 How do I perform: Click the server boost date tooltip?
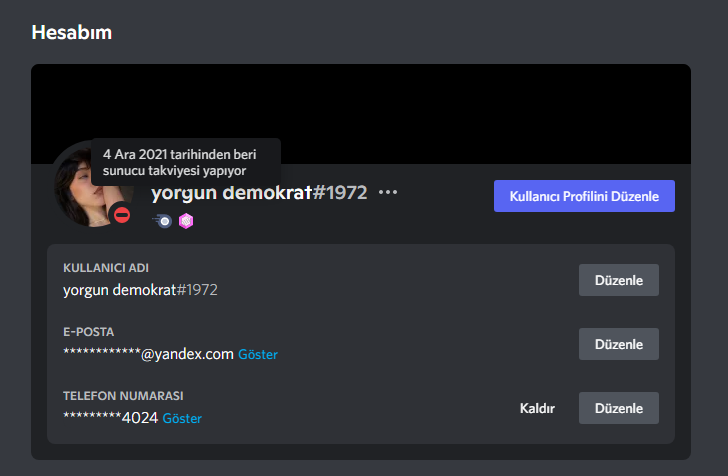tap(186, 162)
